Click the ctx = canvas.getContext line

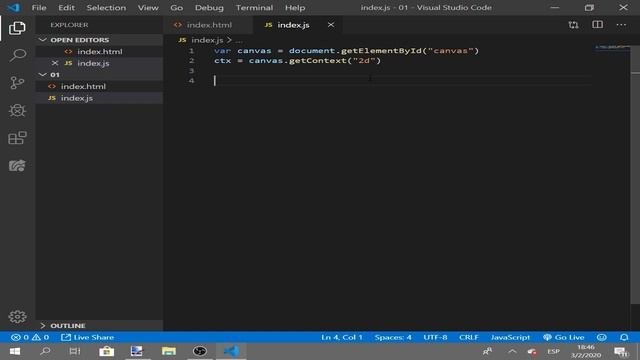[297, 61]
